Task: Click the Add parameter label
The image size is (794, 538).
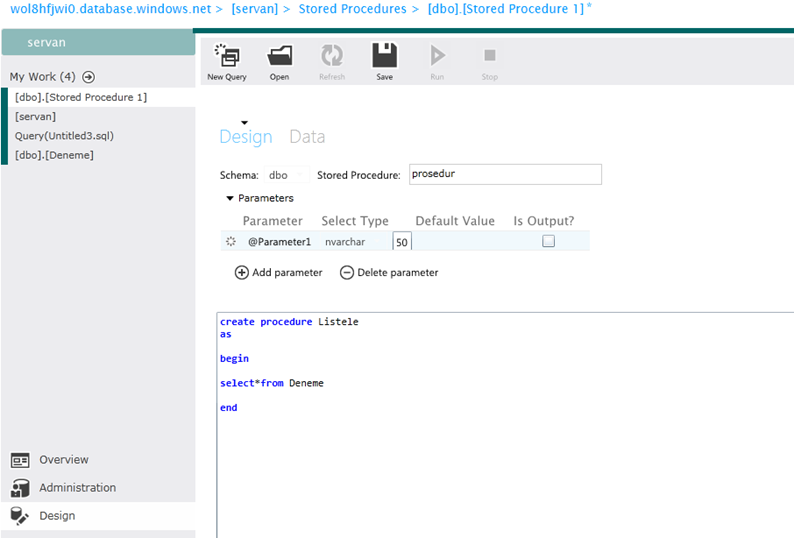Action: 287,273
